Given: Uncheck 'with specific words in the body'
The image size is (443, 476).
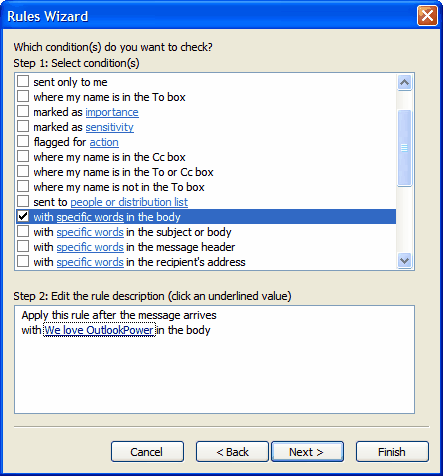Looking at the screenshot, I should coord(23,216).
